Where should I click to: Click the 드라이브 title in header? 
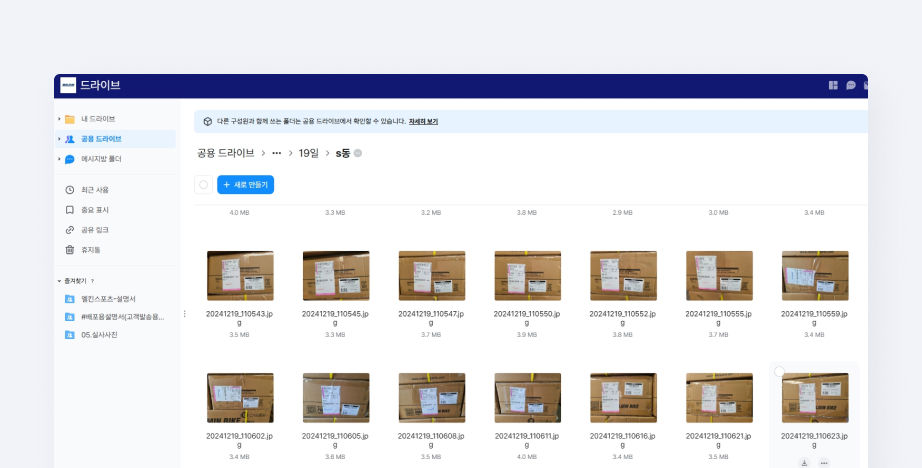(x=101, y=85)
